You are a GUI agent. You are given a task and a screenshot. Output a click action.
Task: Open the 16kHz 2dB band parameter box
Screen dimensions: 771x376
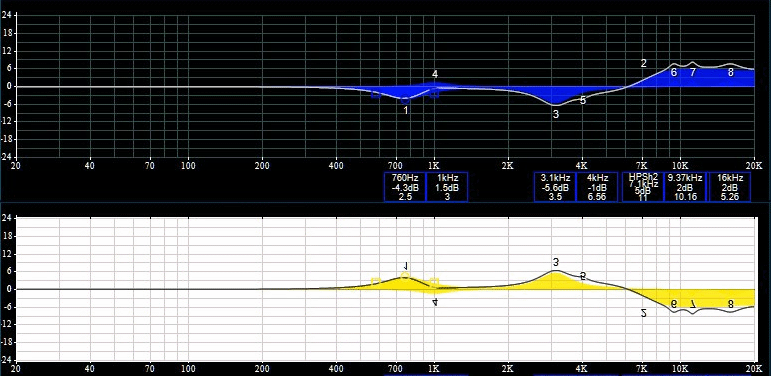point(729,187)
